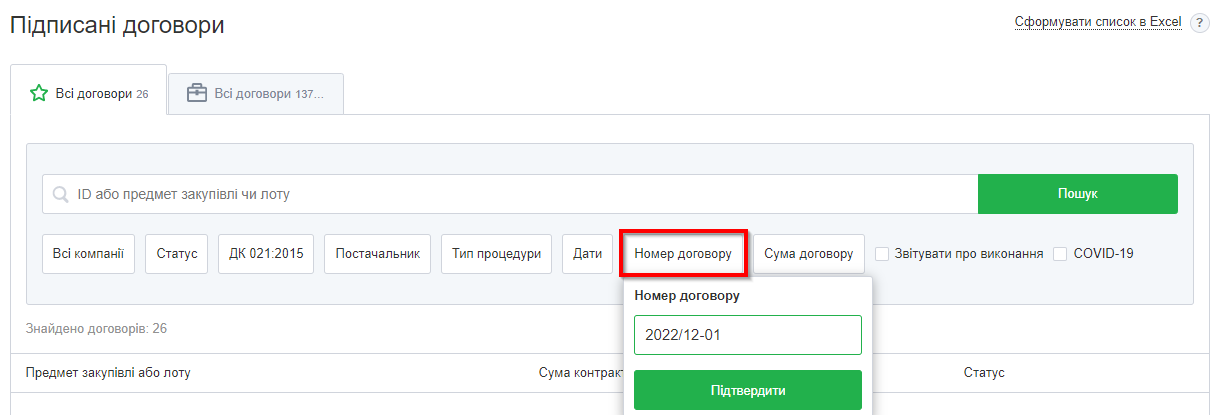Open the Всі компанії filter dropdown
The width and height of the screenshot is (1214, 415).
coord(88,254)
